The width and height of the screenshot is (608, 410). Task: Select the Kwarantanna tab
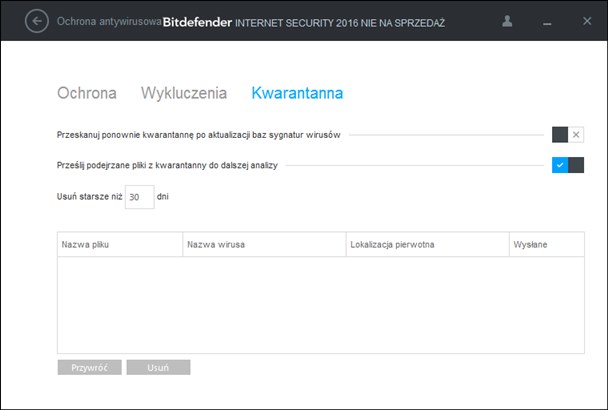(x=297, y=93)
